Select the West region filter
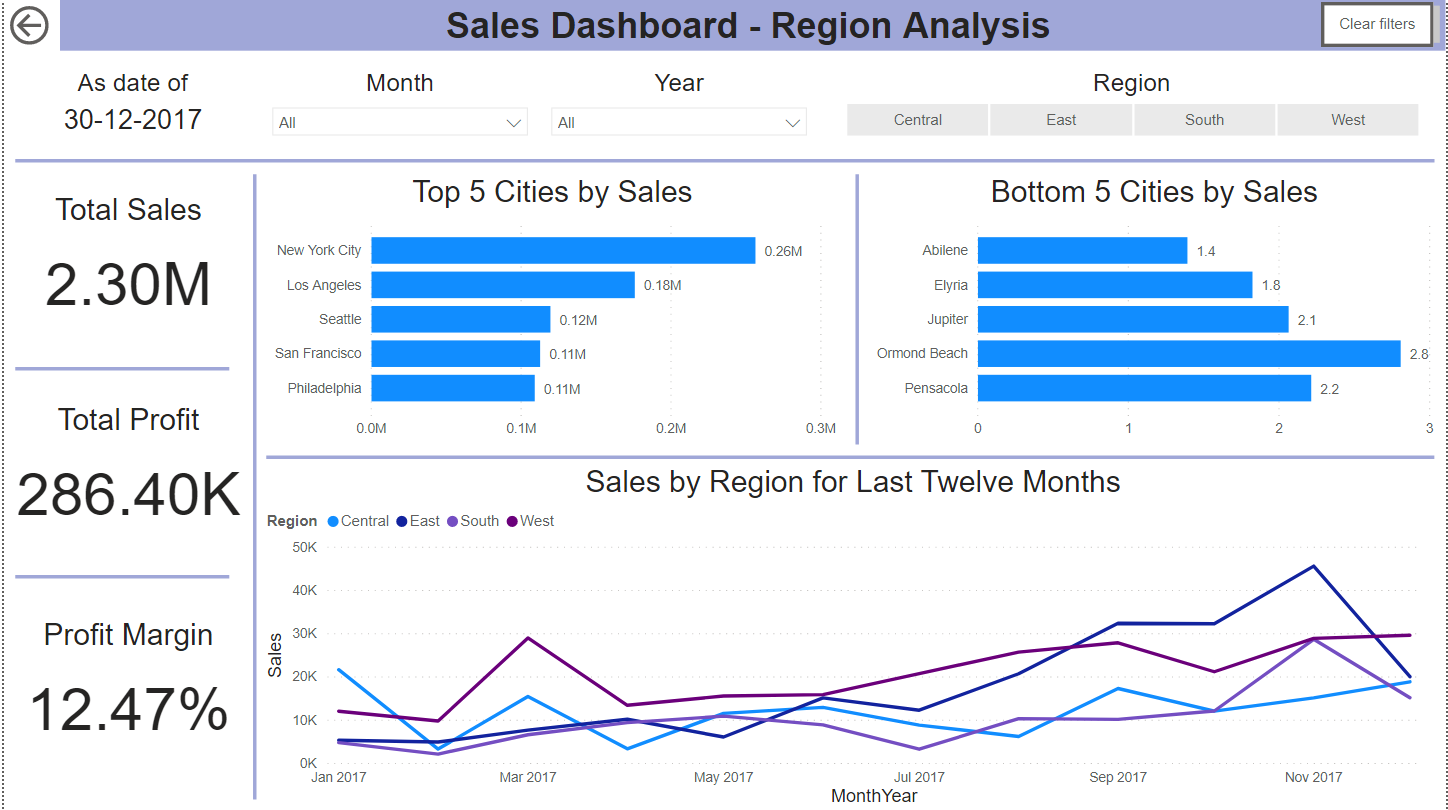The height and width of the screenshot is (810, 1448). [1347, 119]
